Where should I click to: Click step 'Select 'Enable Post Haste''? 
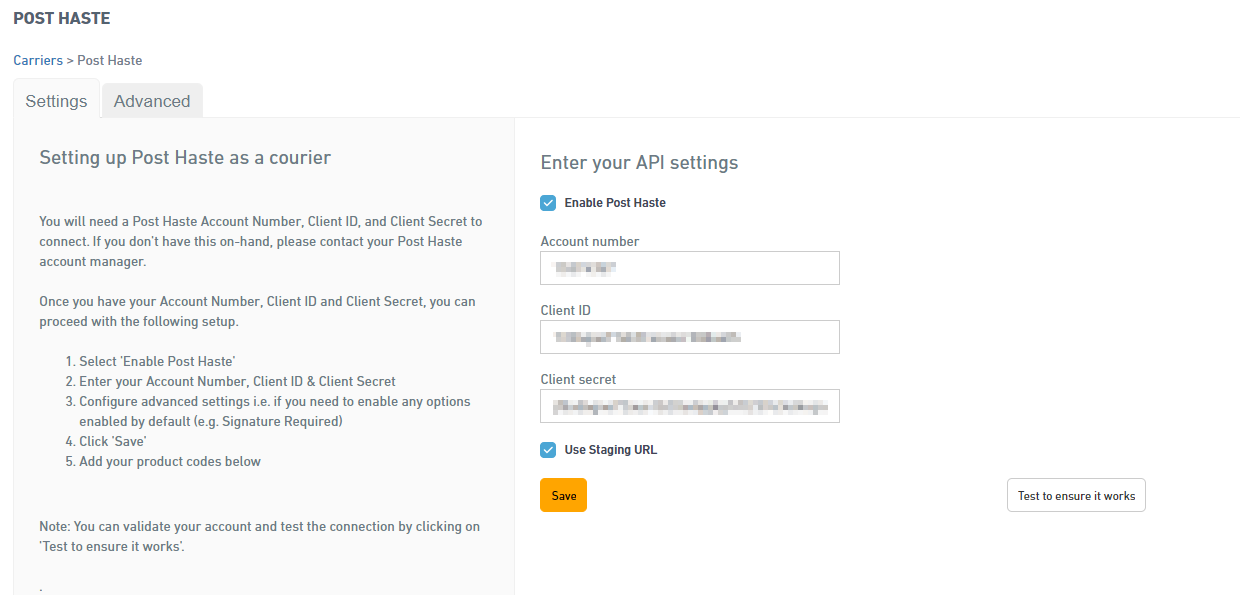coord(157,361)
